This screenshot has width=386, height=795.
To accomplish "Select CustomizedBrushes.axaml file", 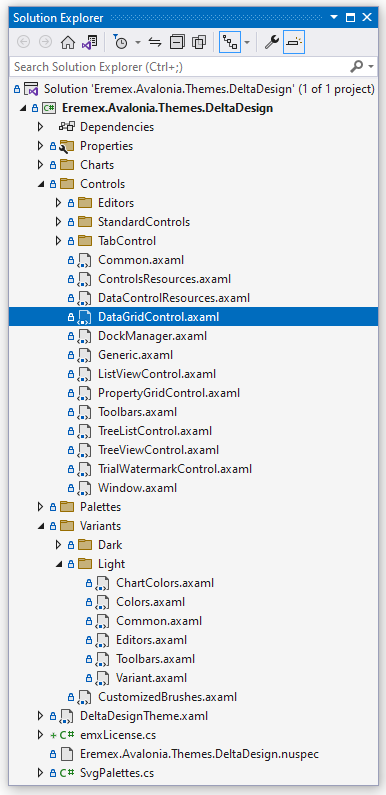I will [x=167, y=697].
